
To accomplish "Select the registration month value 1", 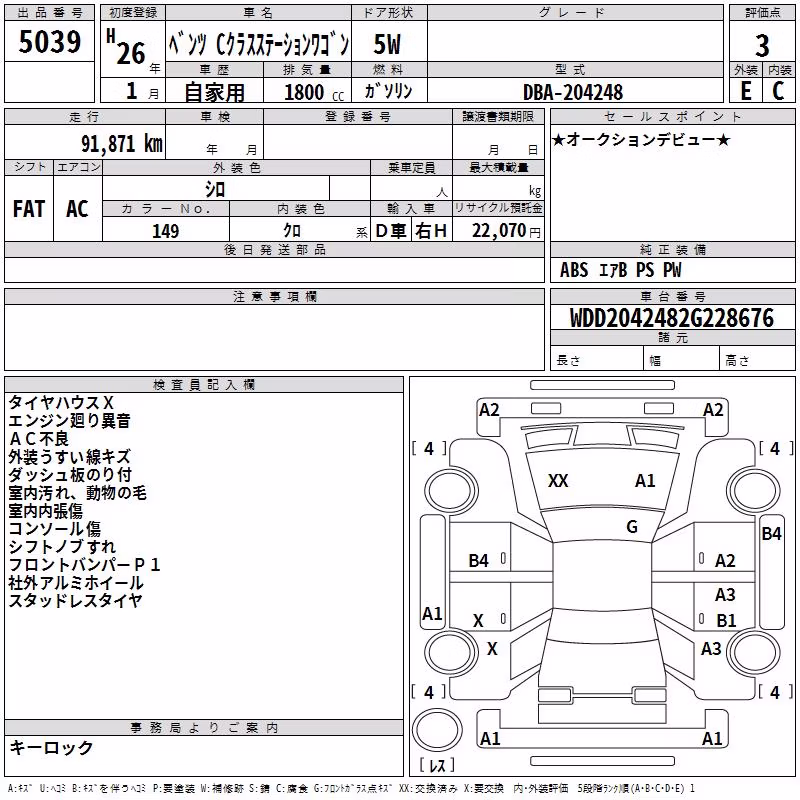I will (132, 91).
